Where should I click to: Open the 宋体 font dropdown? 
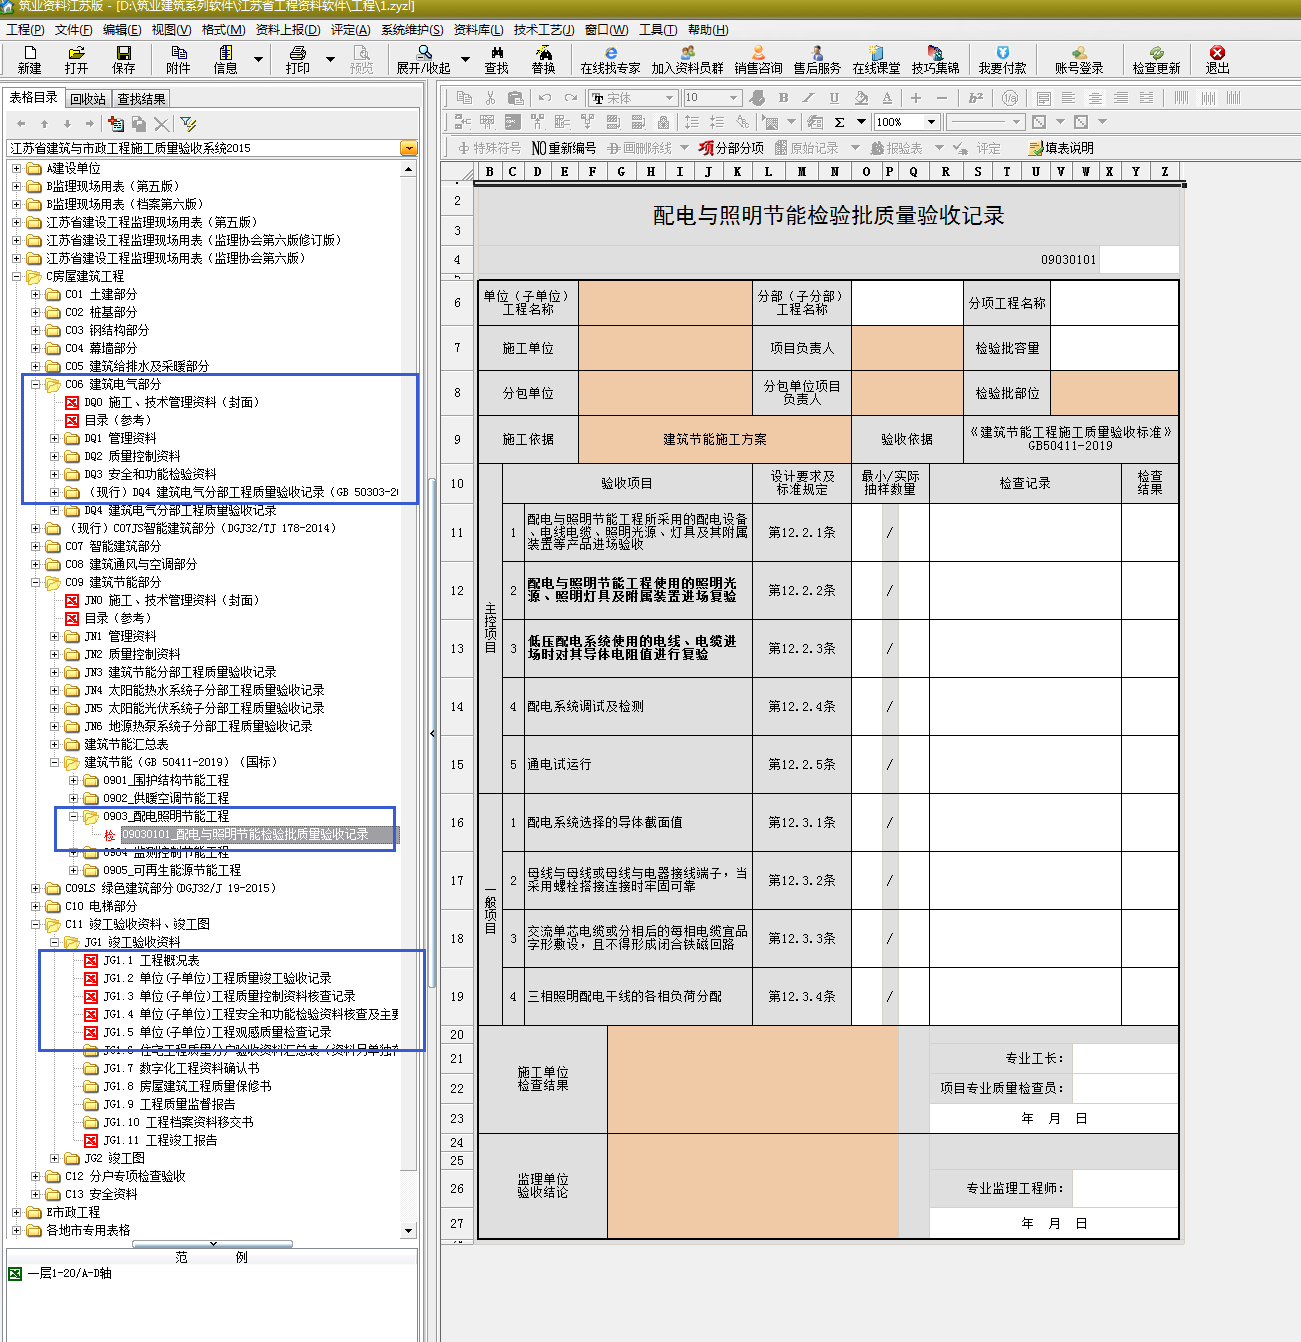coord(671,98)
